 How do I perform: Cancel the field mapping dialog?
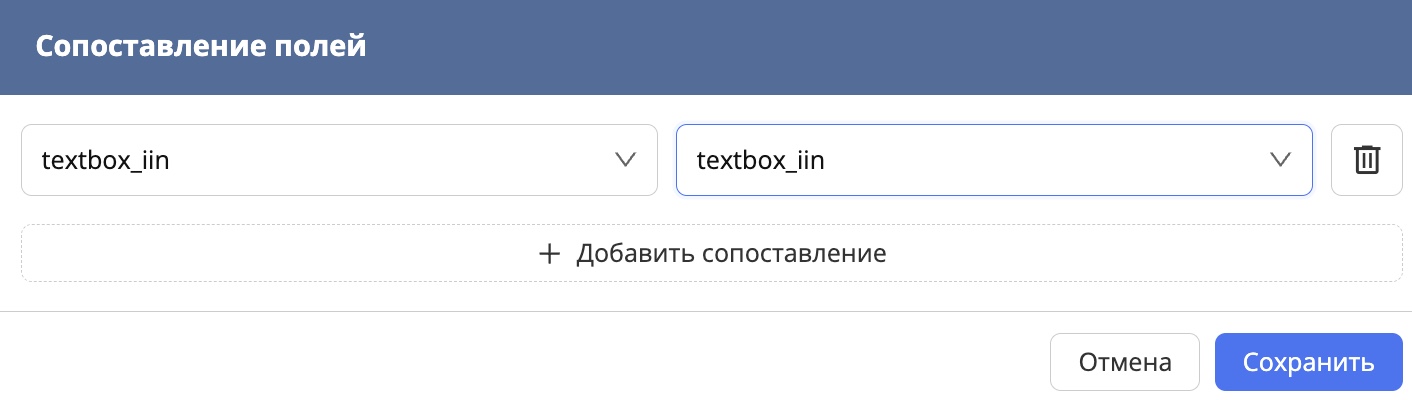(x=1124, y=362)
